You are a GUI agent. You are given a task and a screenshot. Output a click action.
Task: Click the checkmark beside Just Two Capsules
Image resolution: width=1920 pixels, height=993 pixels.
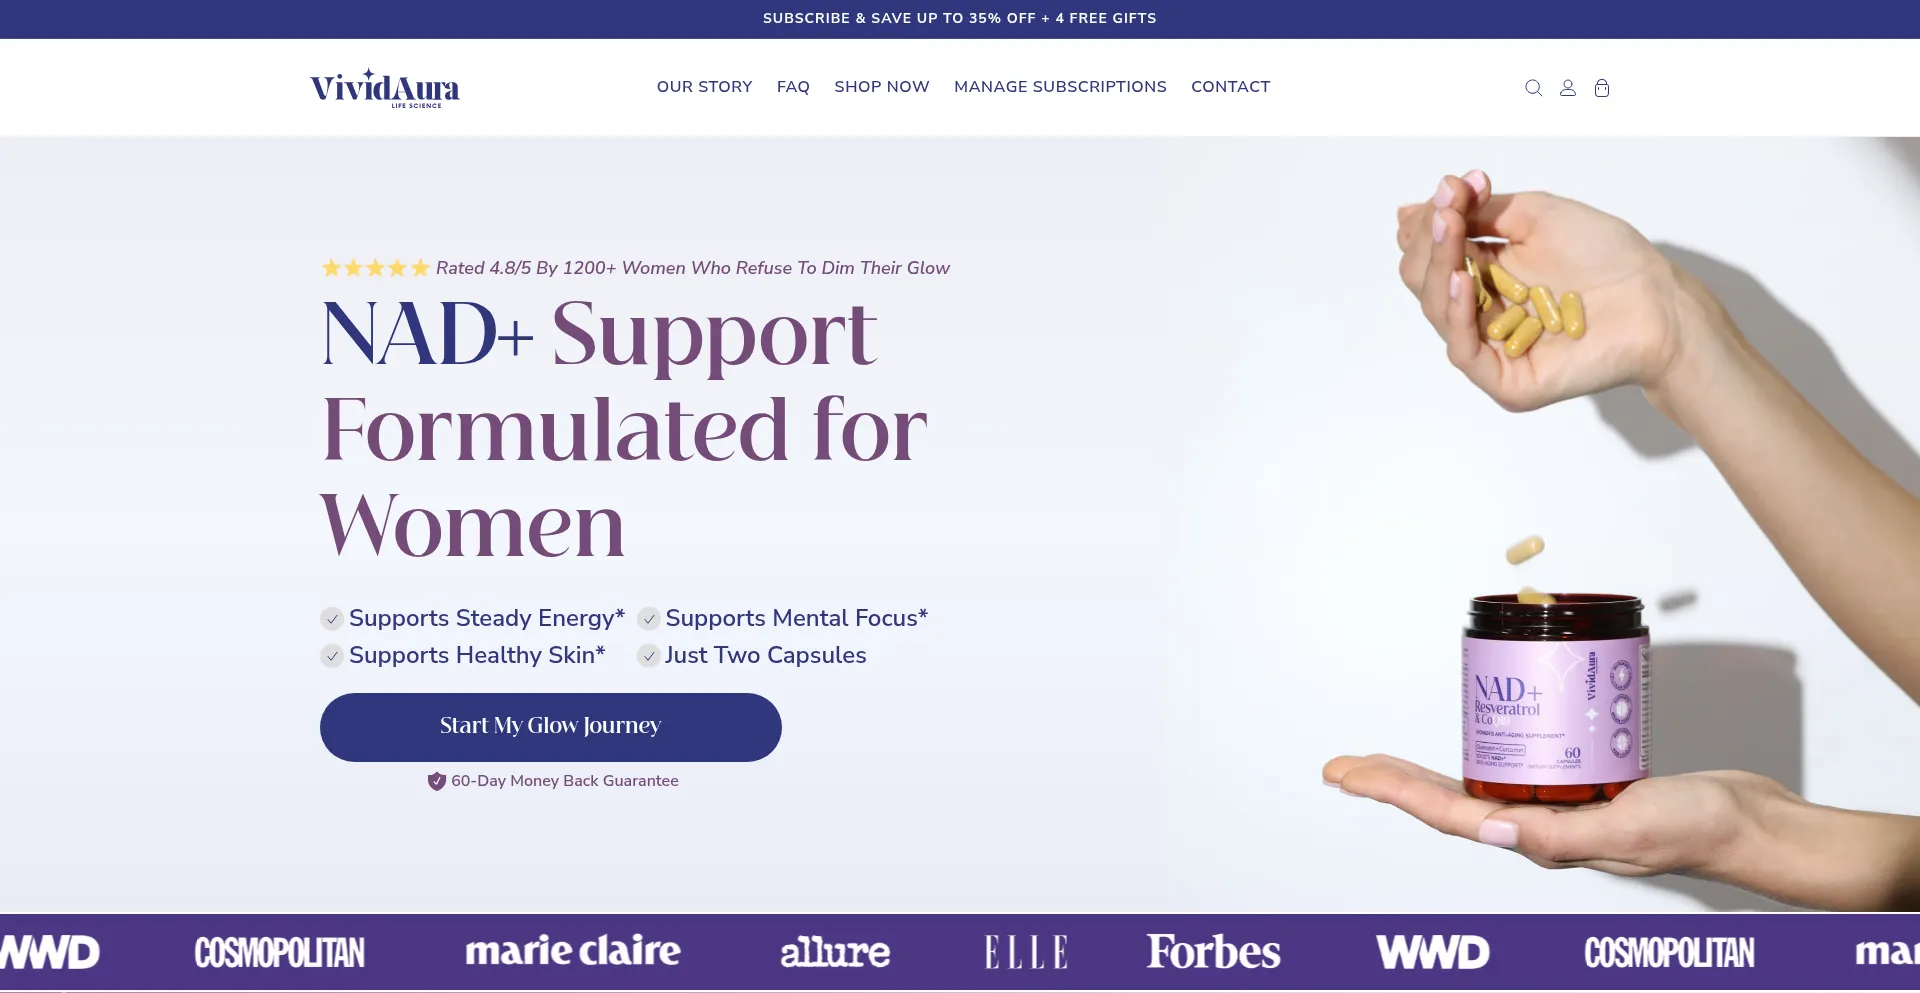pyautogui.click(x=649, y=656)
